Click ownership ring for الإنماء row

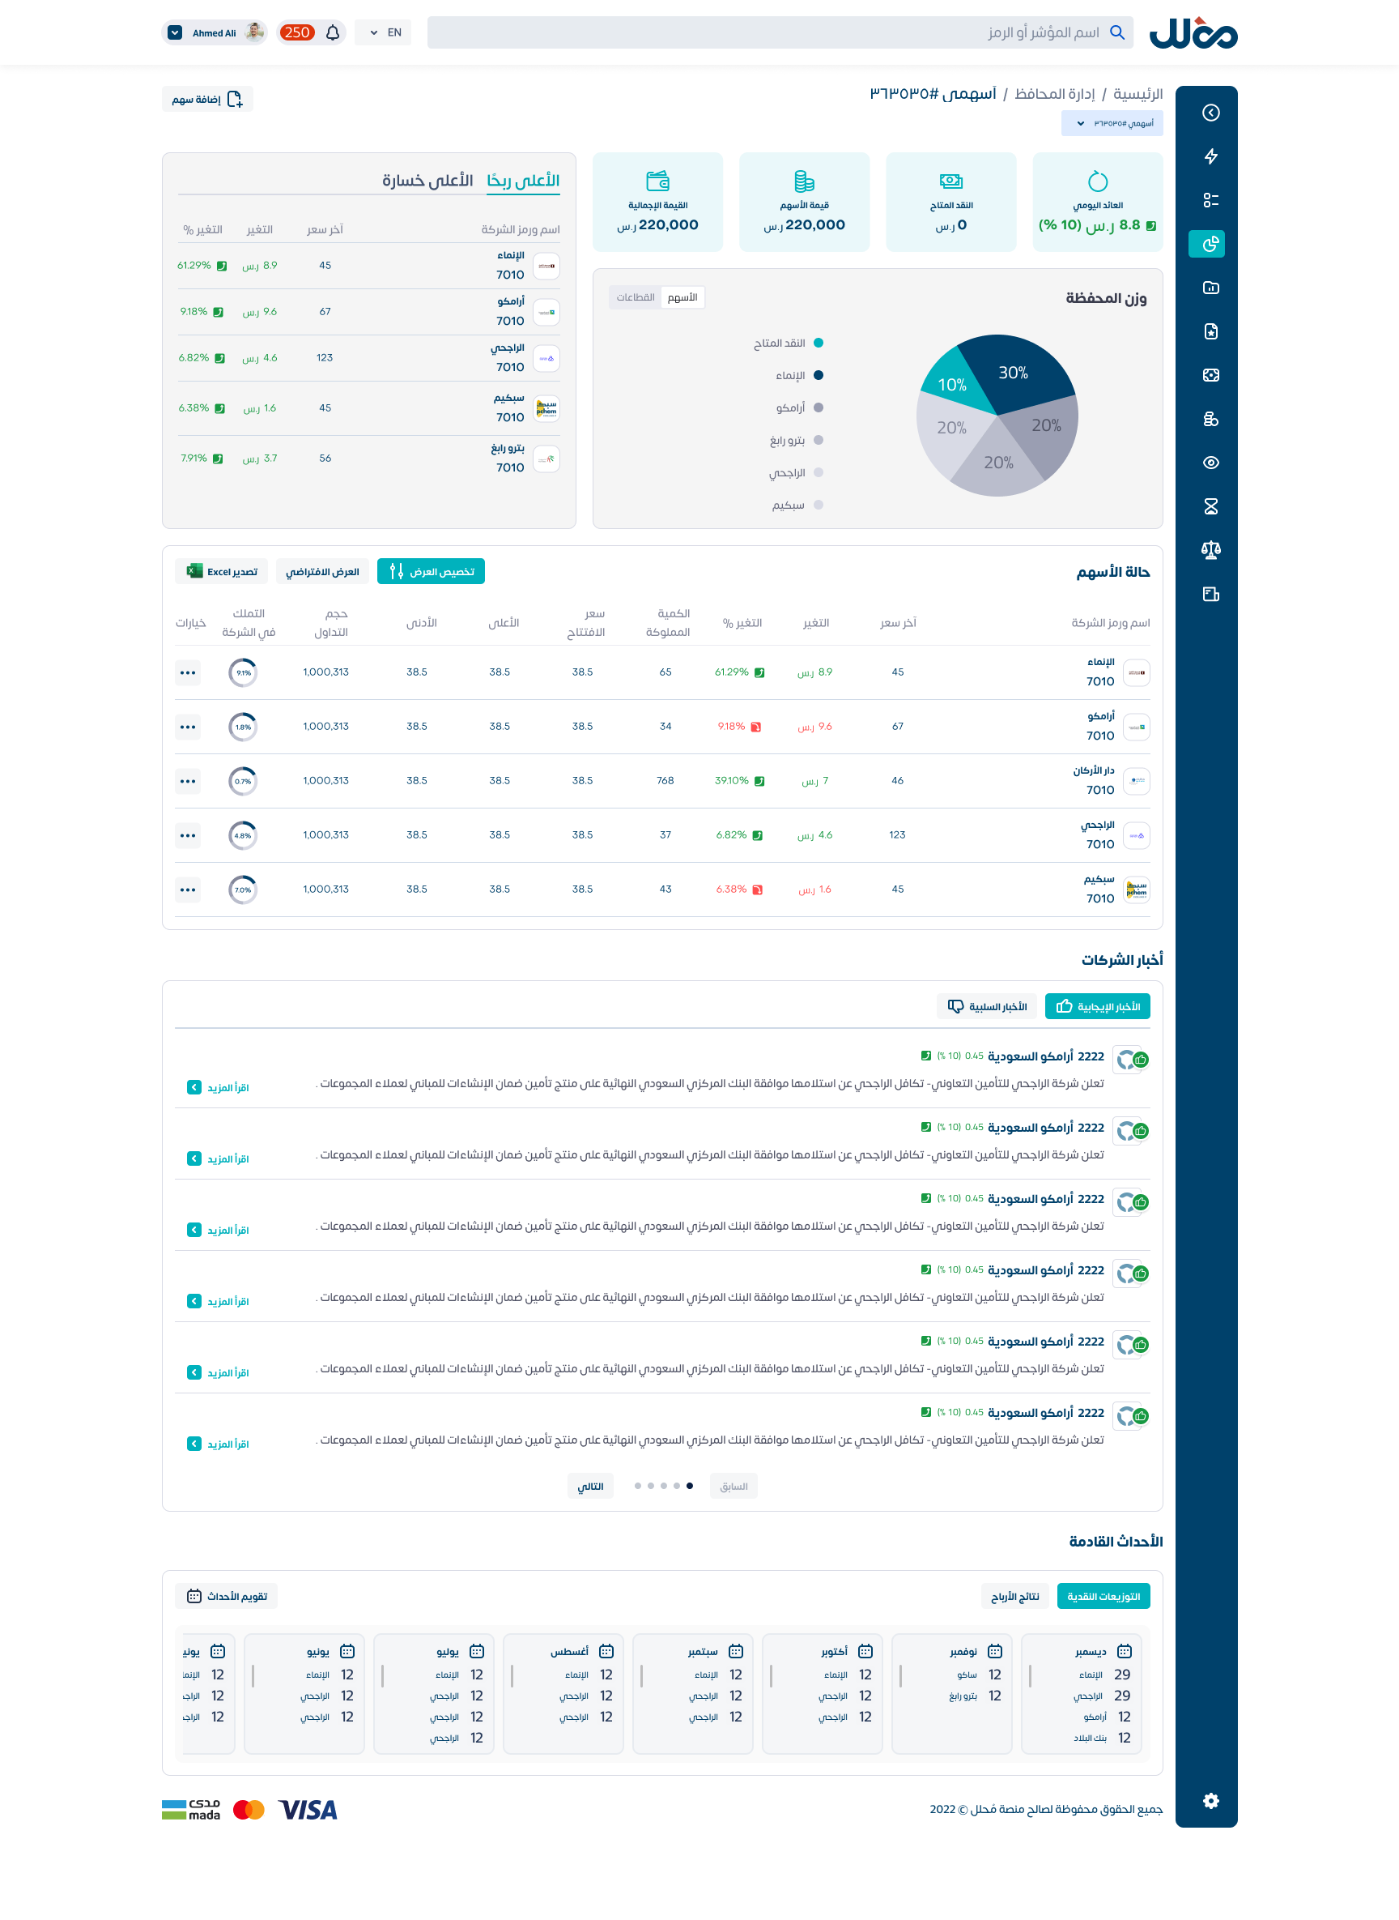(x=243, y=673)
